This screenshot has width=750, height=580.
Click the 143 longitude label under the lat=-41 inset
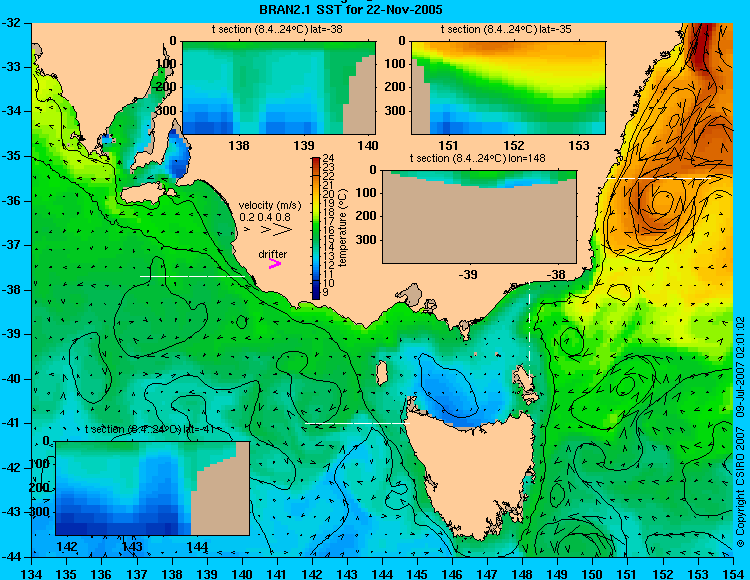[132, 546]
